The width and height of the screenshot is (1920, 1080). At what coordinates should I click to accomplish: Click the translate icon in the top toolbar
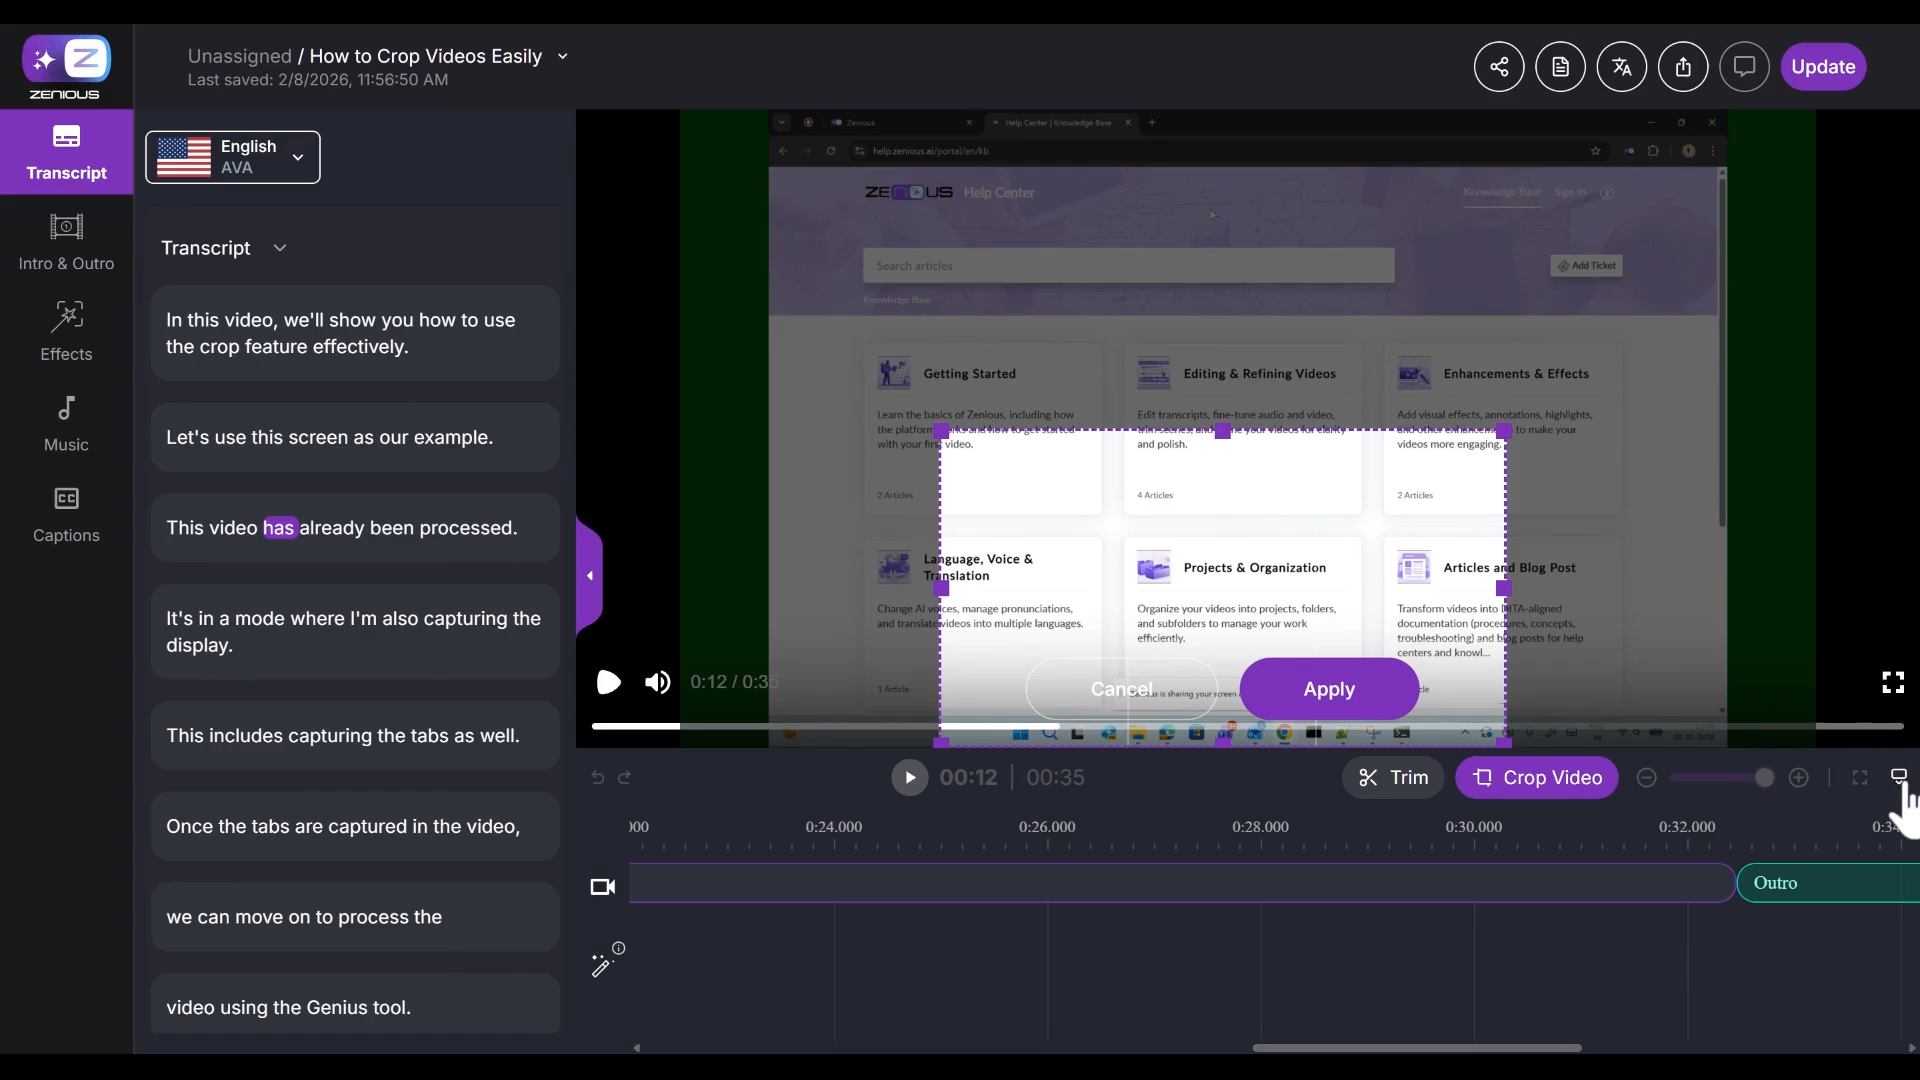coord(1621,66)
